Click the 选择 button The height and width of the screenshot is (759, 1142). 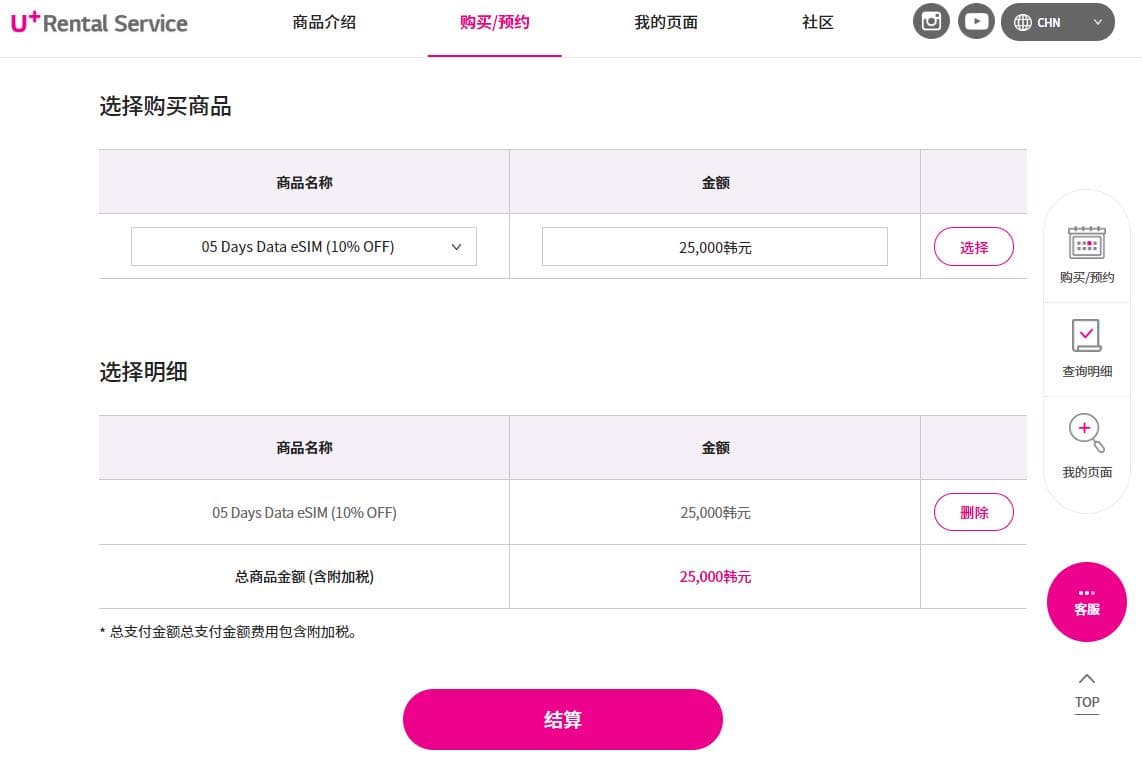pyautogui.click(x=974, y=246)
